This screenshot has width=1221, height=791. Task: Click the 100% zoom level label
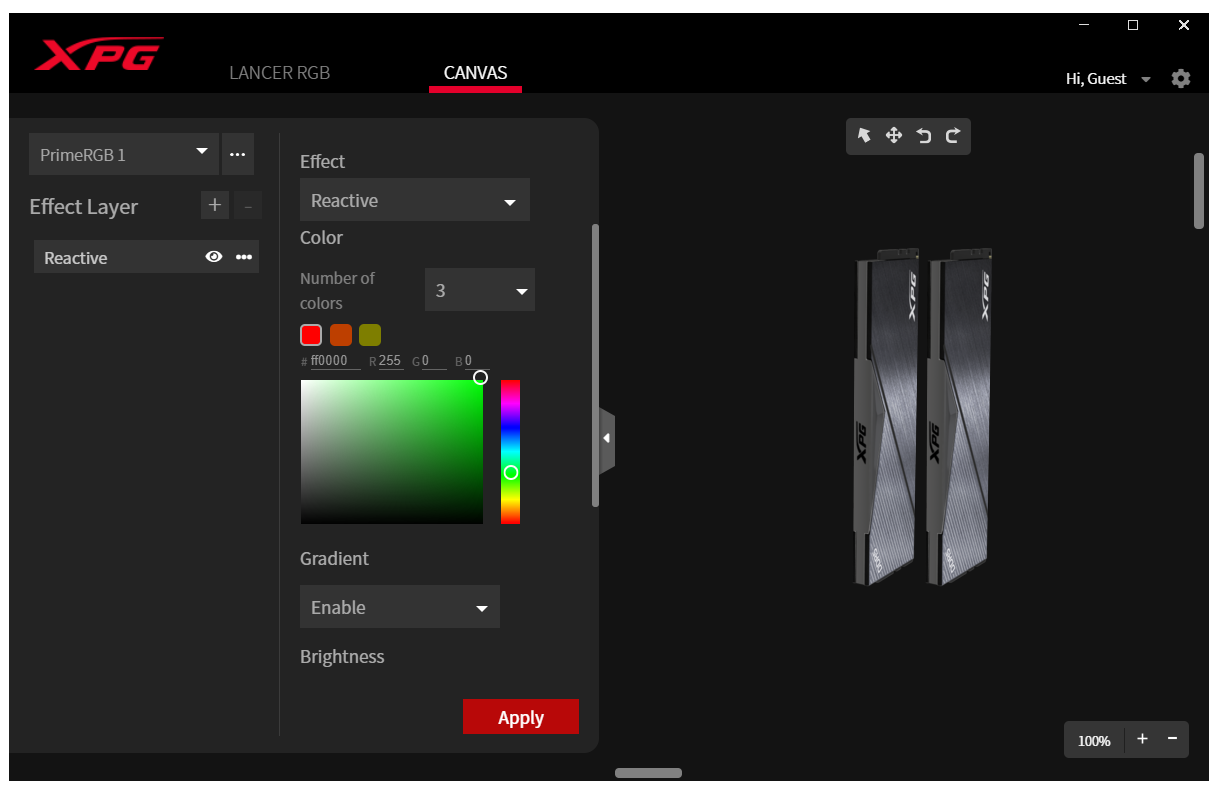tap(1094, 741)
